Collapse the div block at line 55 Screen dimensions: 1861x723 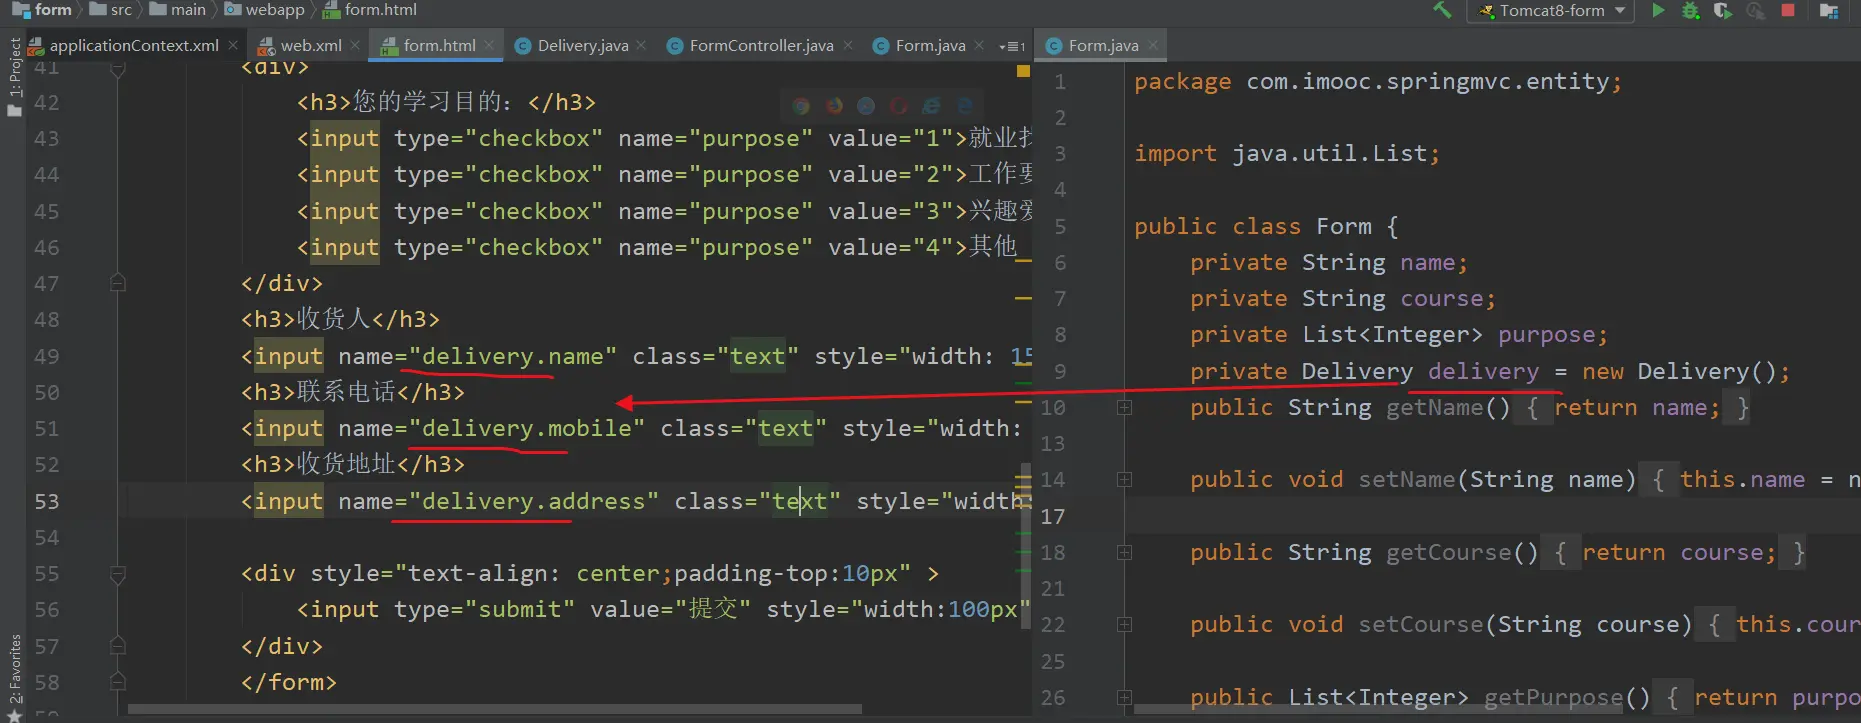[118, 574]
